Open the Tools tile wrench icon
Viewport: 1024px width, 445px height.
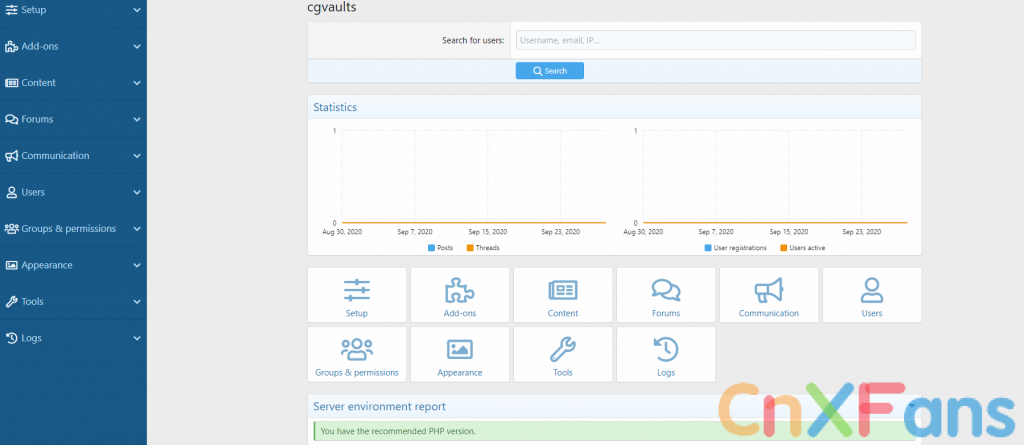pyautogui.click(x=562, y=350)
